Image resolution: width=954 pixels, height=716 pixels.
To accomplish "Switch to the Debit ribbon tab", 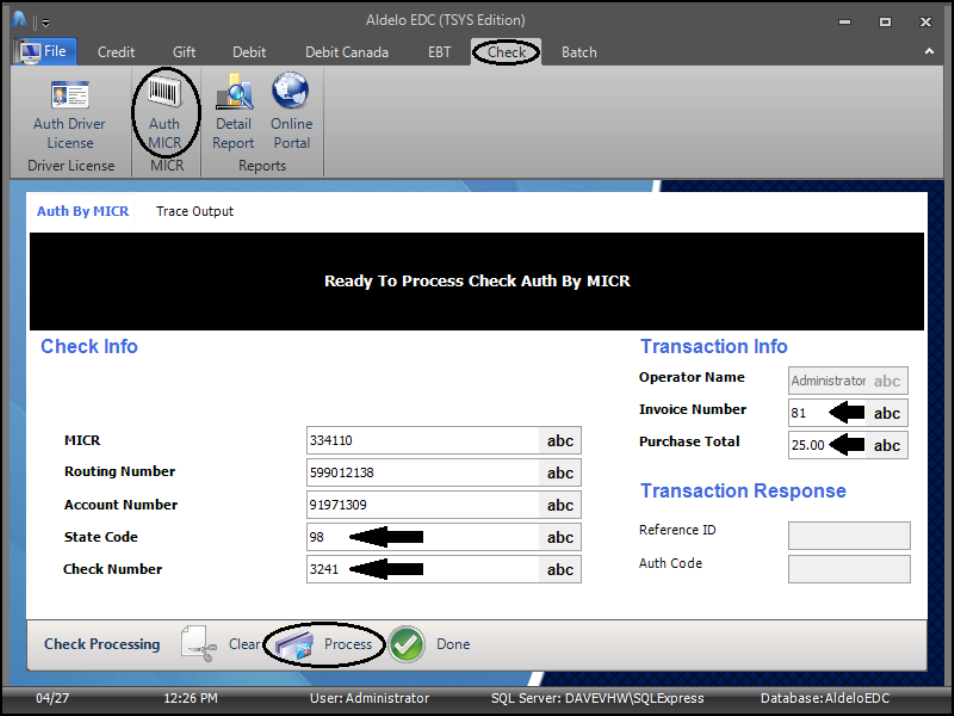I will 249,52.
